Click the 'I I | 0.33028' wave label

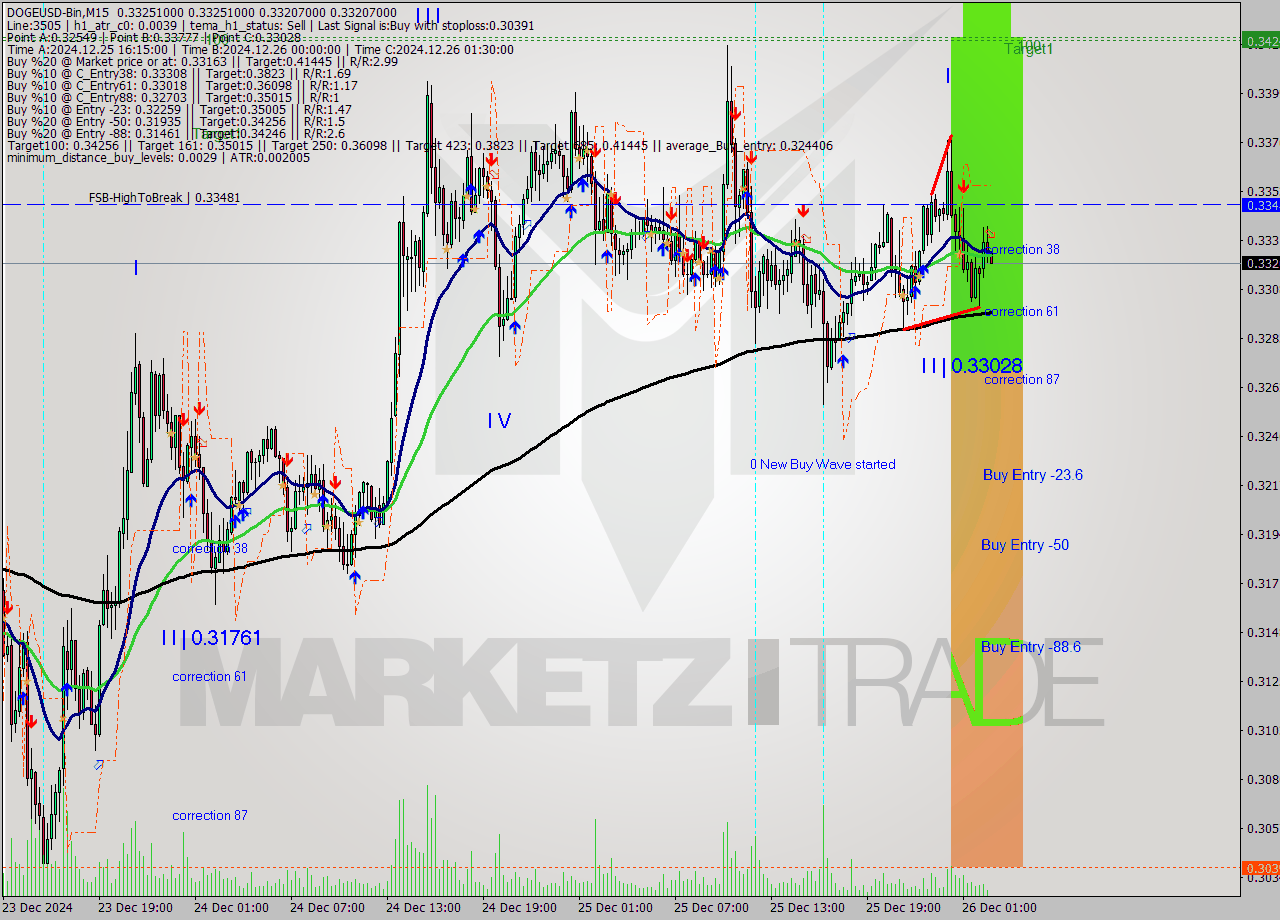[x=971, y=366]
